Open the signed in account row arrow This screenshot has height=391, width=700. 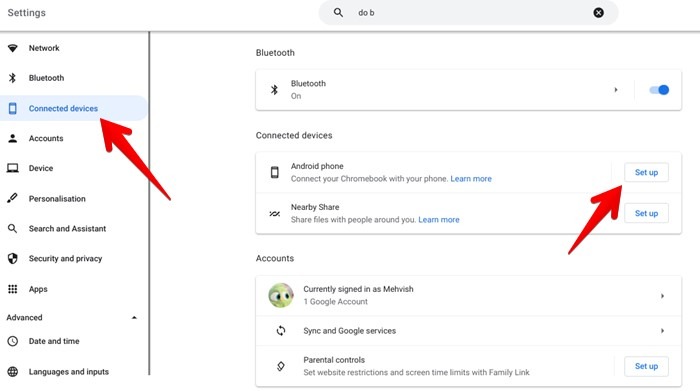tap(662, 296)
